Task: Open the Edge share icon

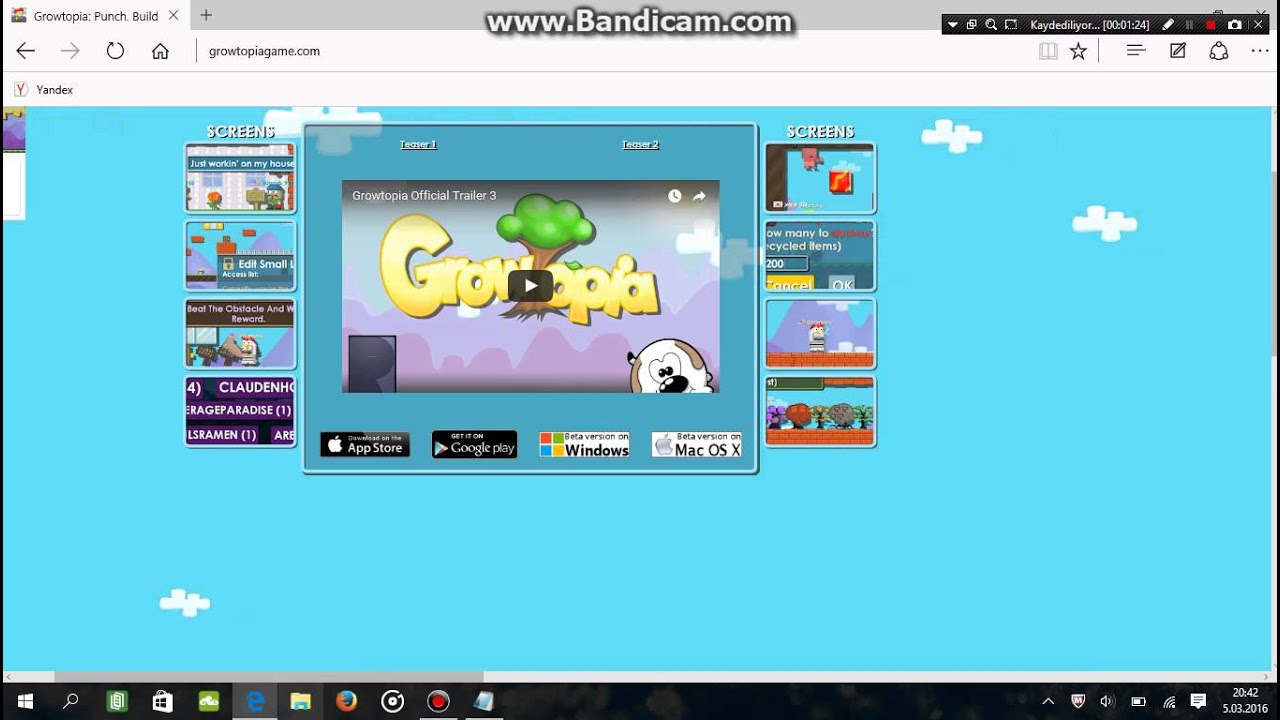Action: pos(1218,51)
